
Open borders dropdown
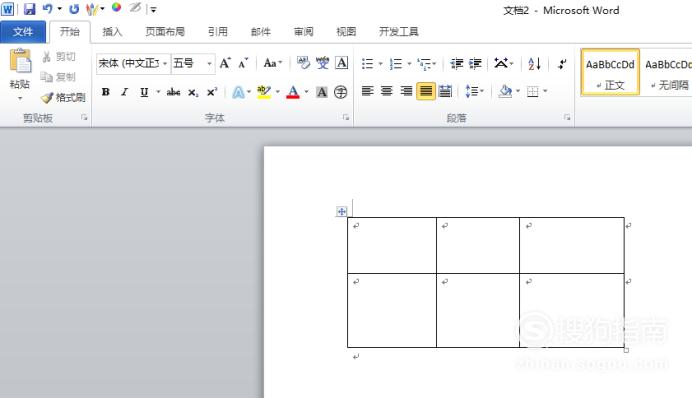click(x=545, y=91)
